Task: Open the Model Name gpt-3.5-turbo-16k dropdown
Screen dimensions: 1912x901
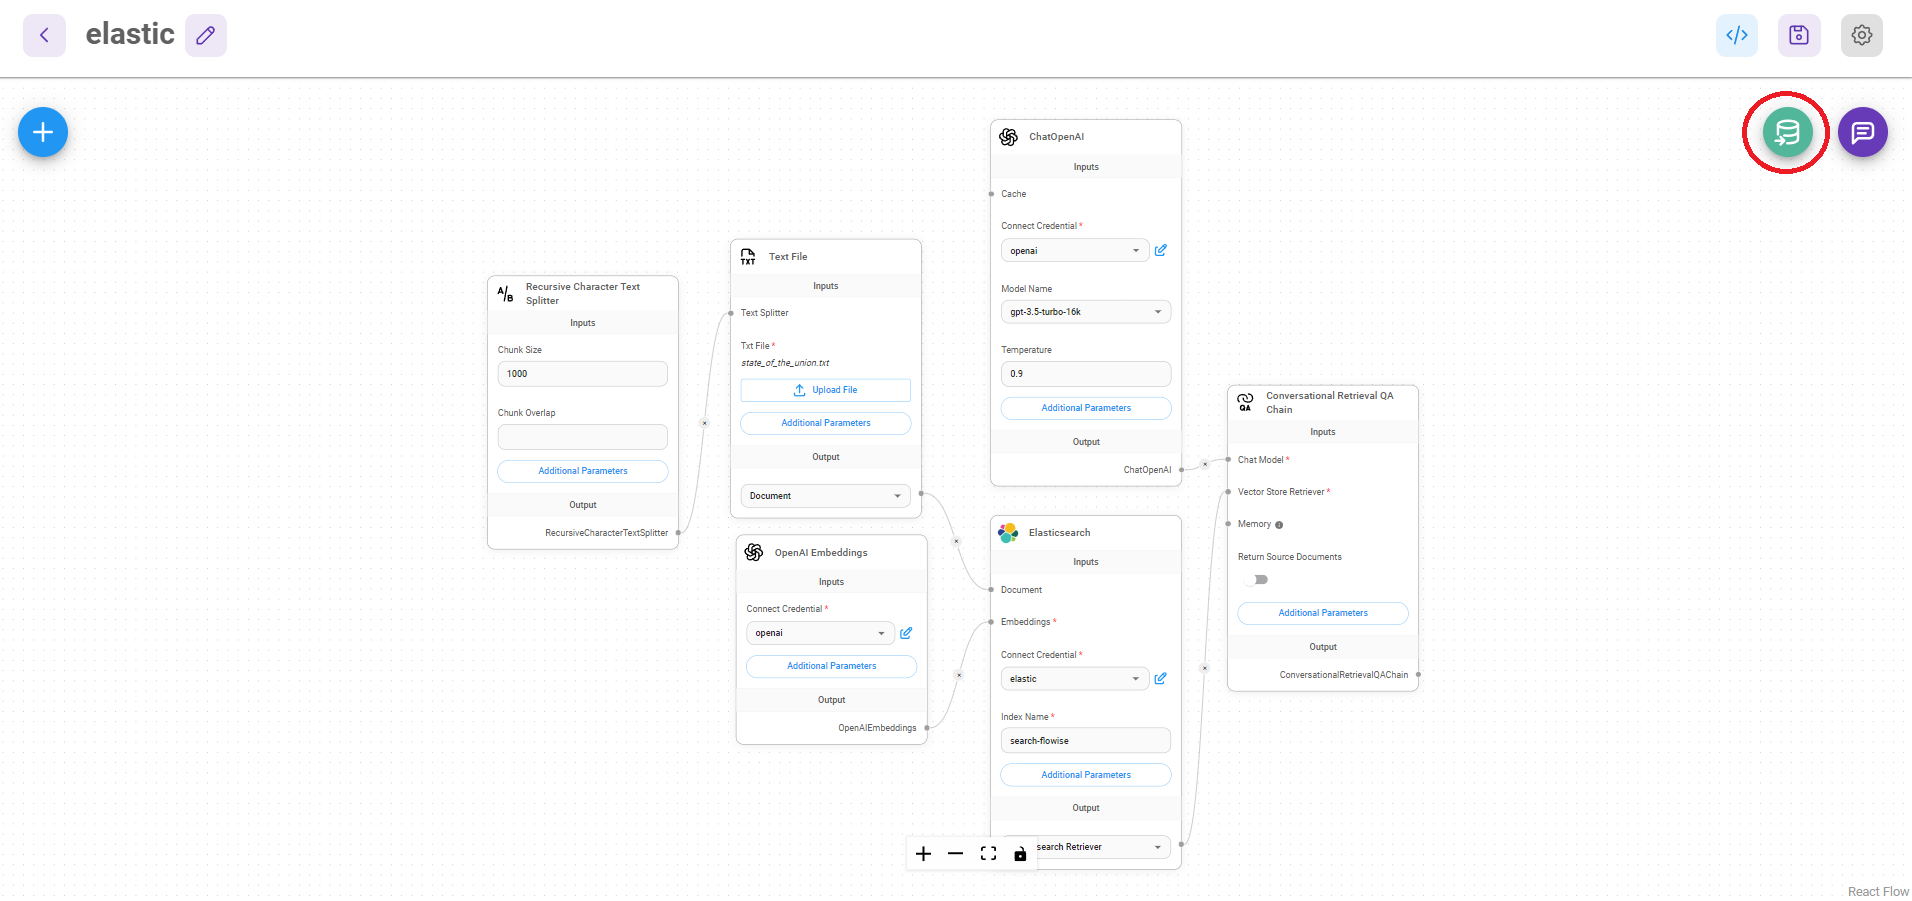Action: pyautogui.click(x=1085, y=312)
